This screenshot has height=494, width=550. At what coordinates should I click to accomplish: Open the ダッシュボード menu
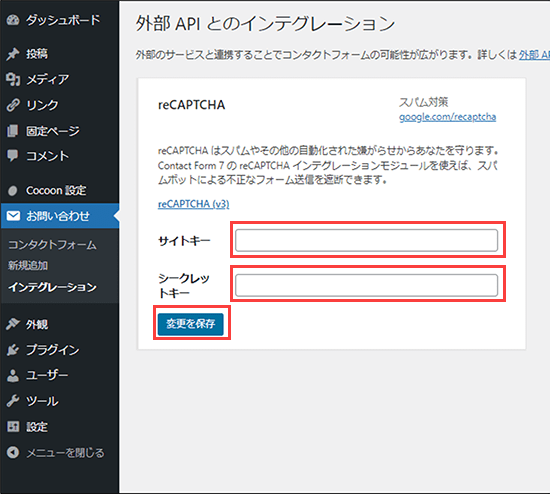pyautogui.click(x=63, y=20)
